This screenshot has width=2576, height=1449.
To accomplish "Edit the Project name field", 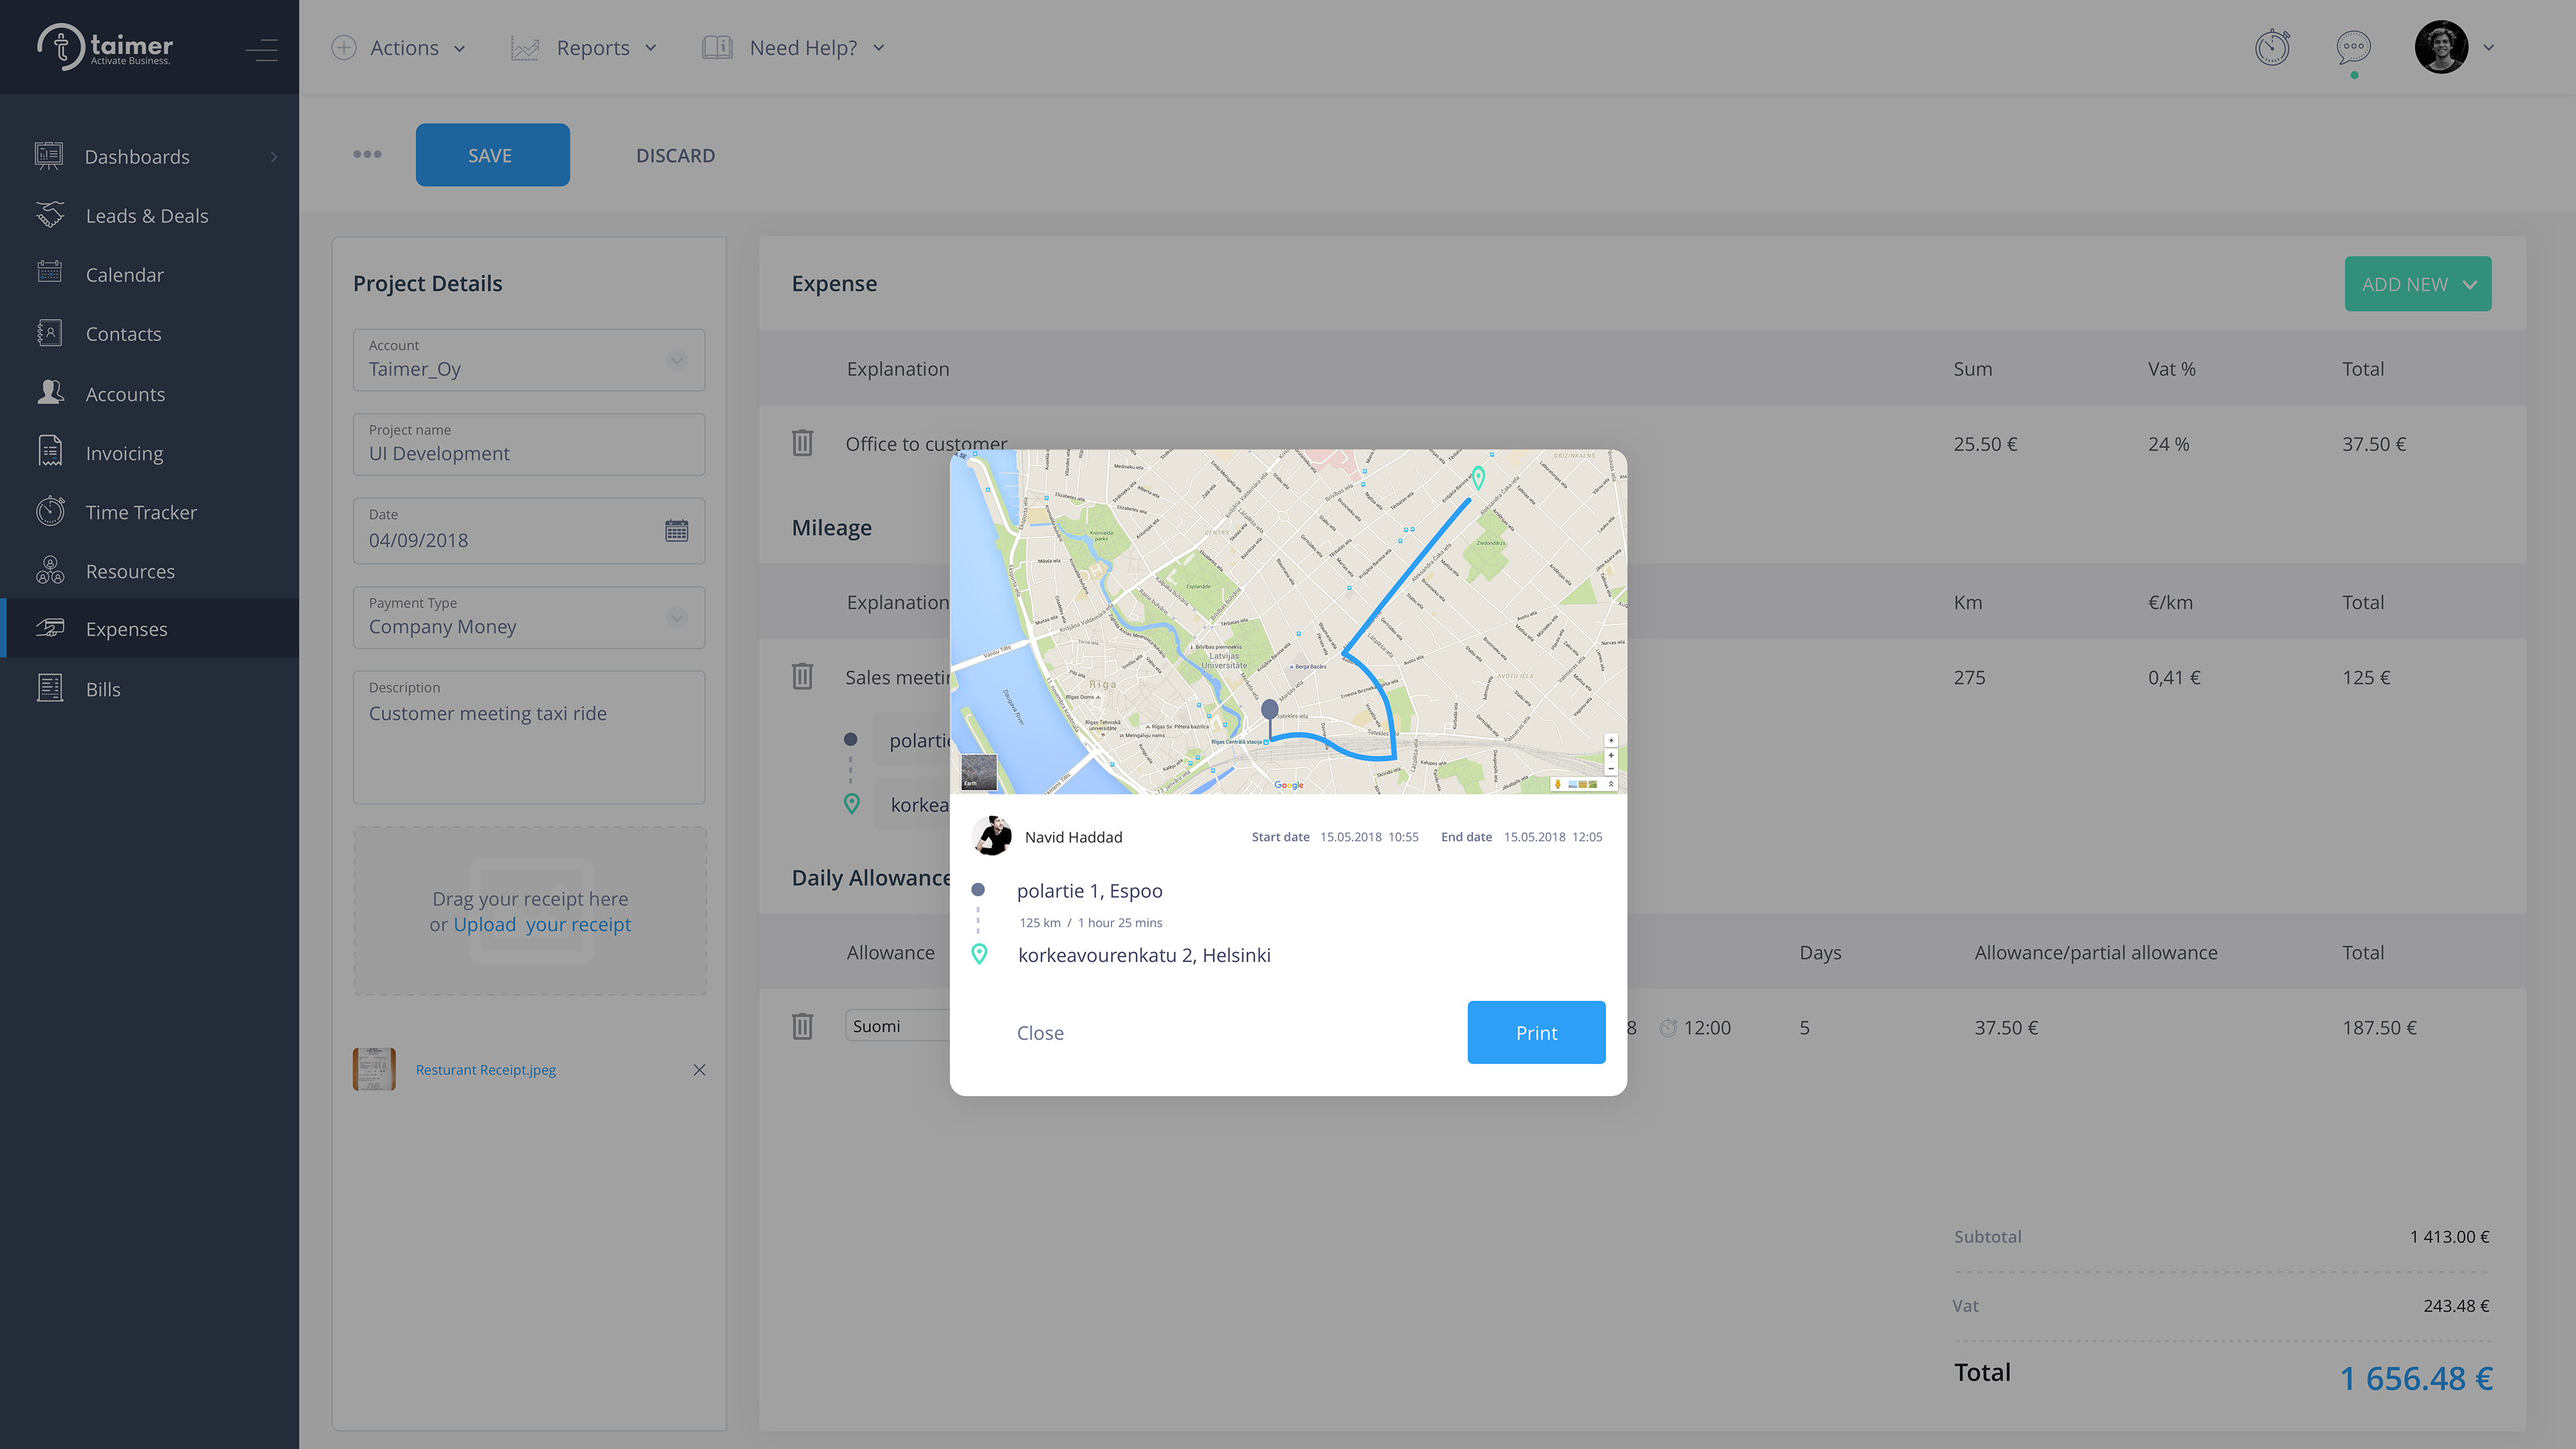I will click(x=529, y=444).
